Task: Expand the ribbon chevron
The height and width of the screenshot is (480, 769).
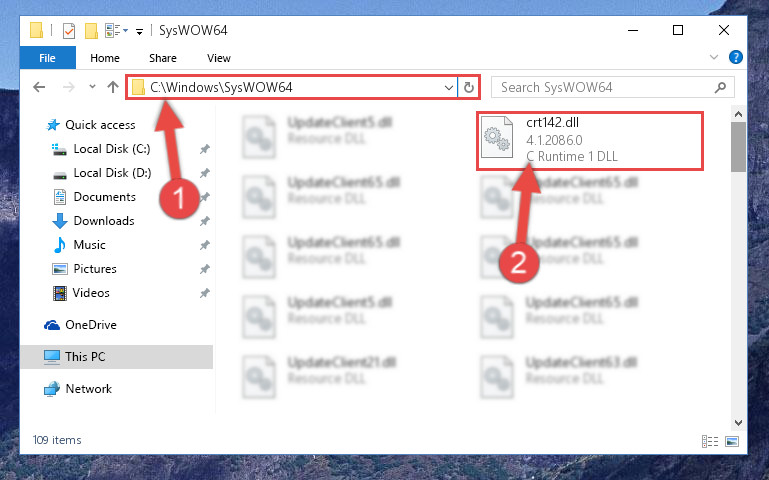Action: (714, 57)
